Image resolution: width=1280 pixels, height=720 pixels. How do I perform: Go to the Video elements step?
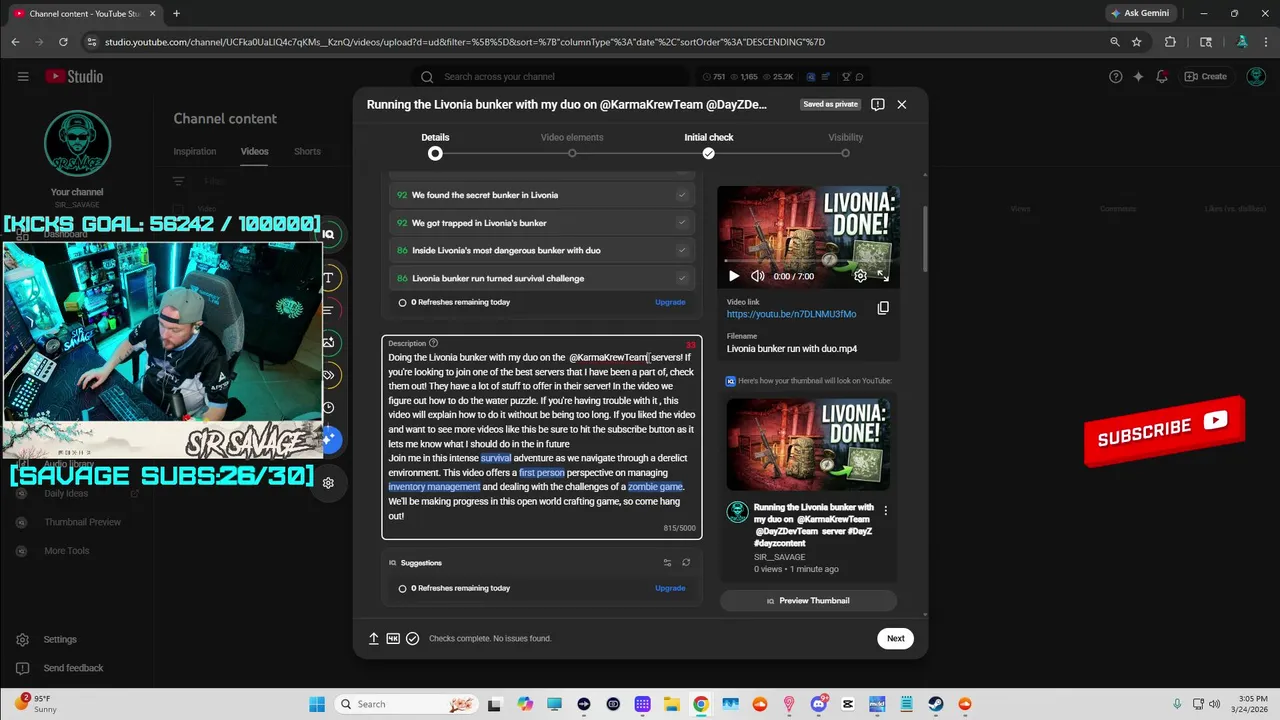[x=572, y=145]
